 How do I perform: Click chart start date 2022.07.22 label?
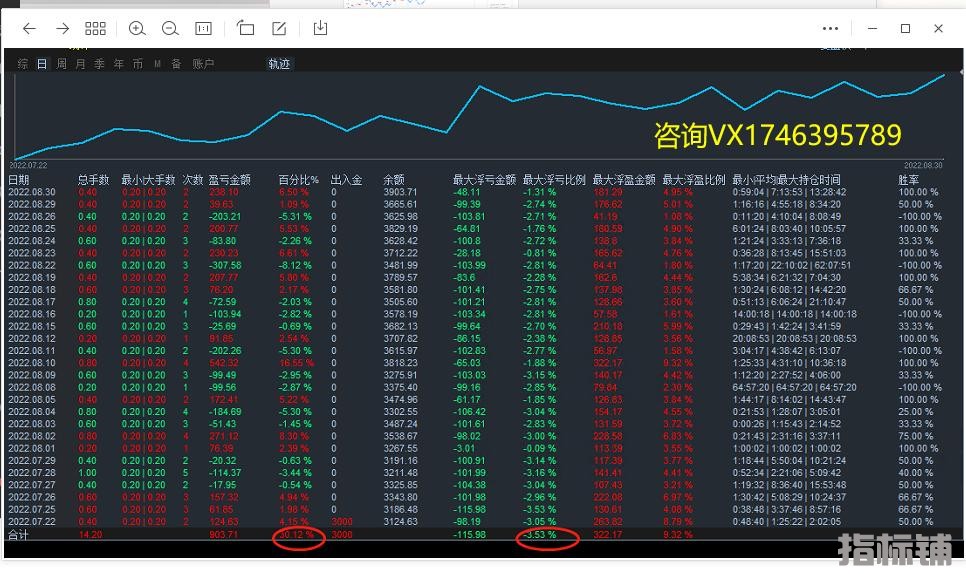point(28,165)
